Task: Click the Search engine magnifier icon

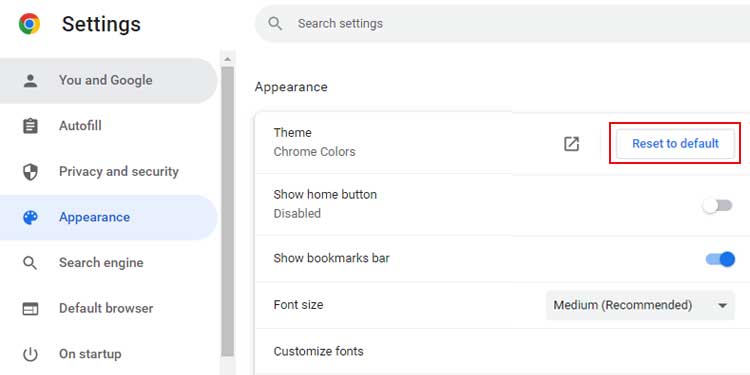Action: [30, 263]
